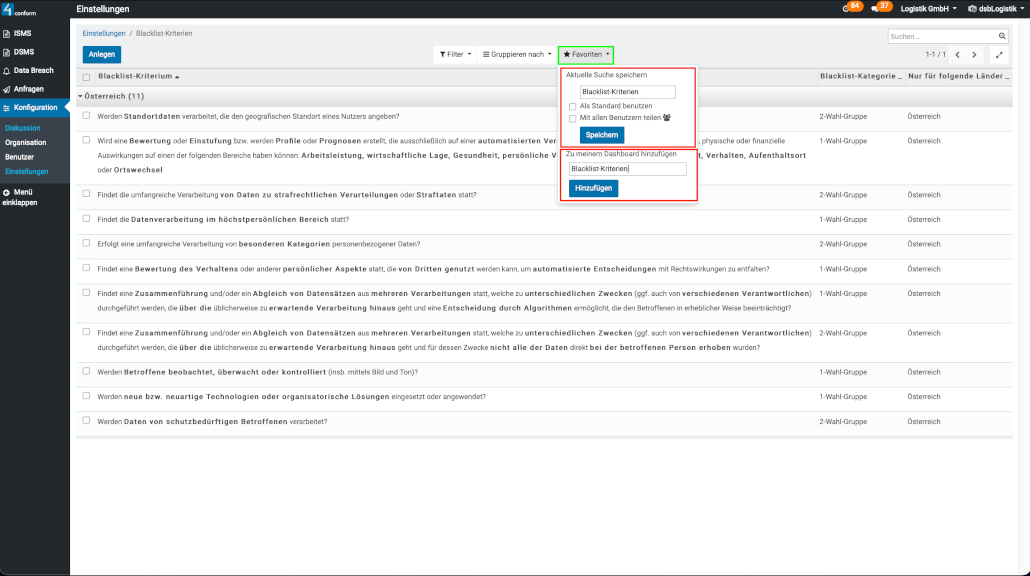Enable 'Als Standard benutzen' checkbox

click(x=572, y=106)
